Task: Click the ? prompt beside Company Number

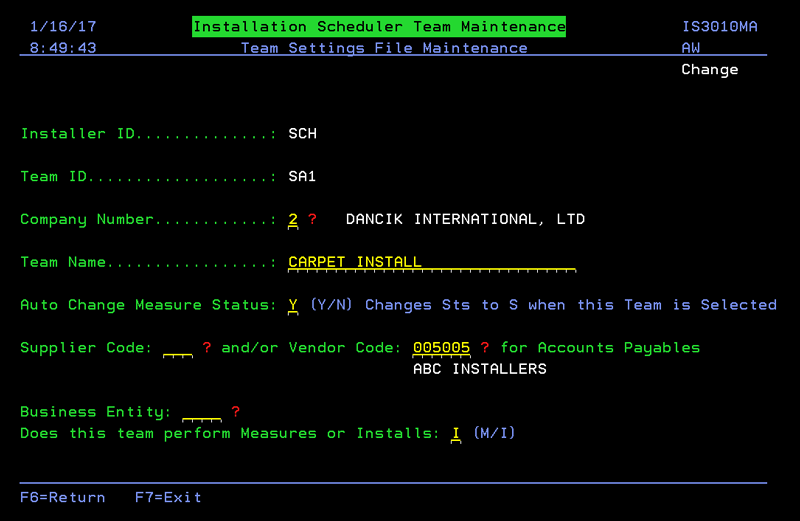Action: click(312, 220)
